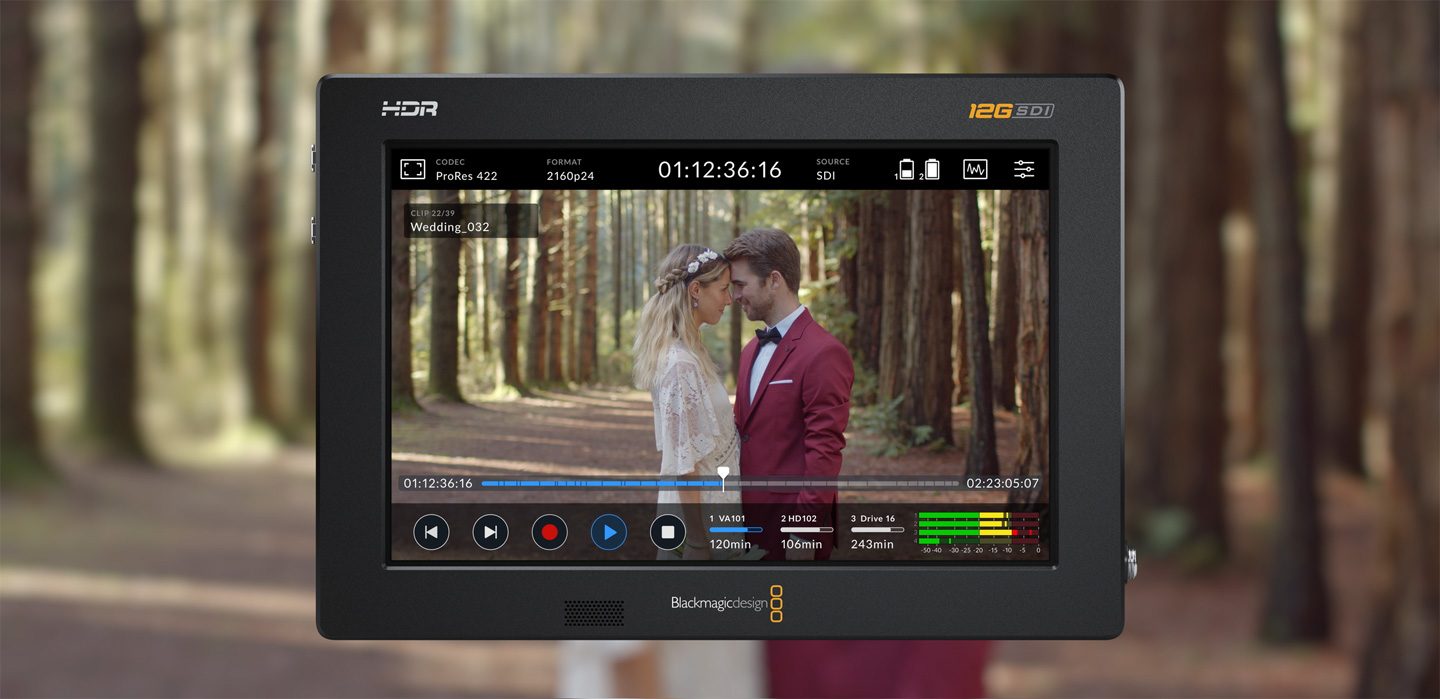Skip to the previous clip
1440x699 pixels.
point(431,532)
